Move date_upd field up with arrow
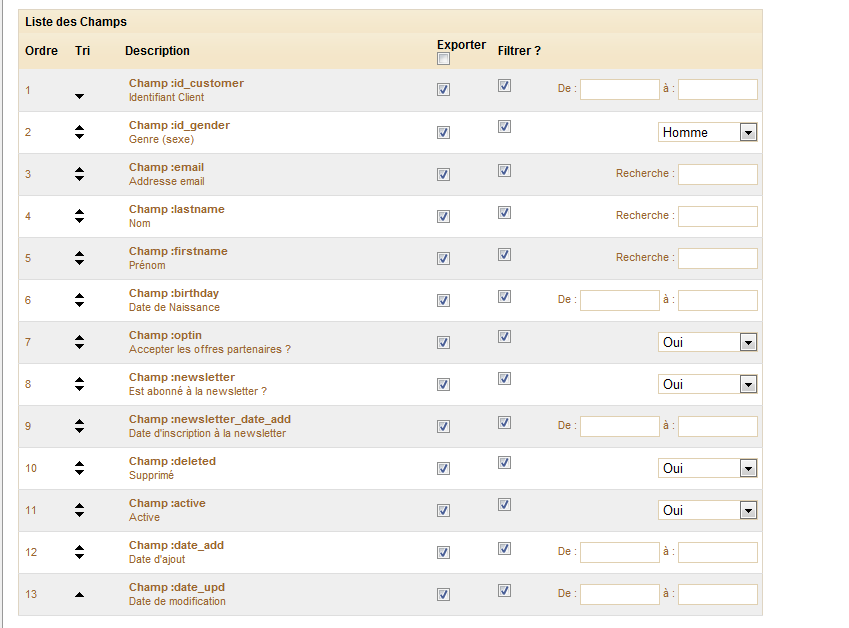Viewport: 849px width, 628px height. tap(80, 595)
